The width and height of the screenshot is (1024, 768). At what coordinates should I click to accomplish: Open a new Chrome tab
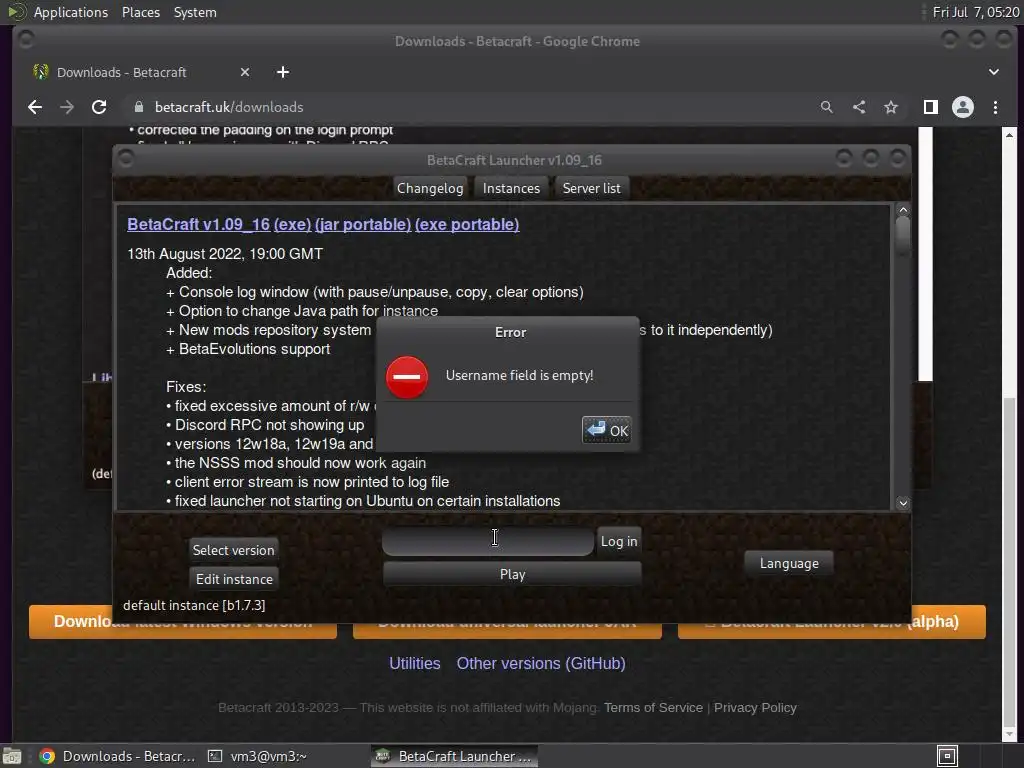(x=283, y=72)
